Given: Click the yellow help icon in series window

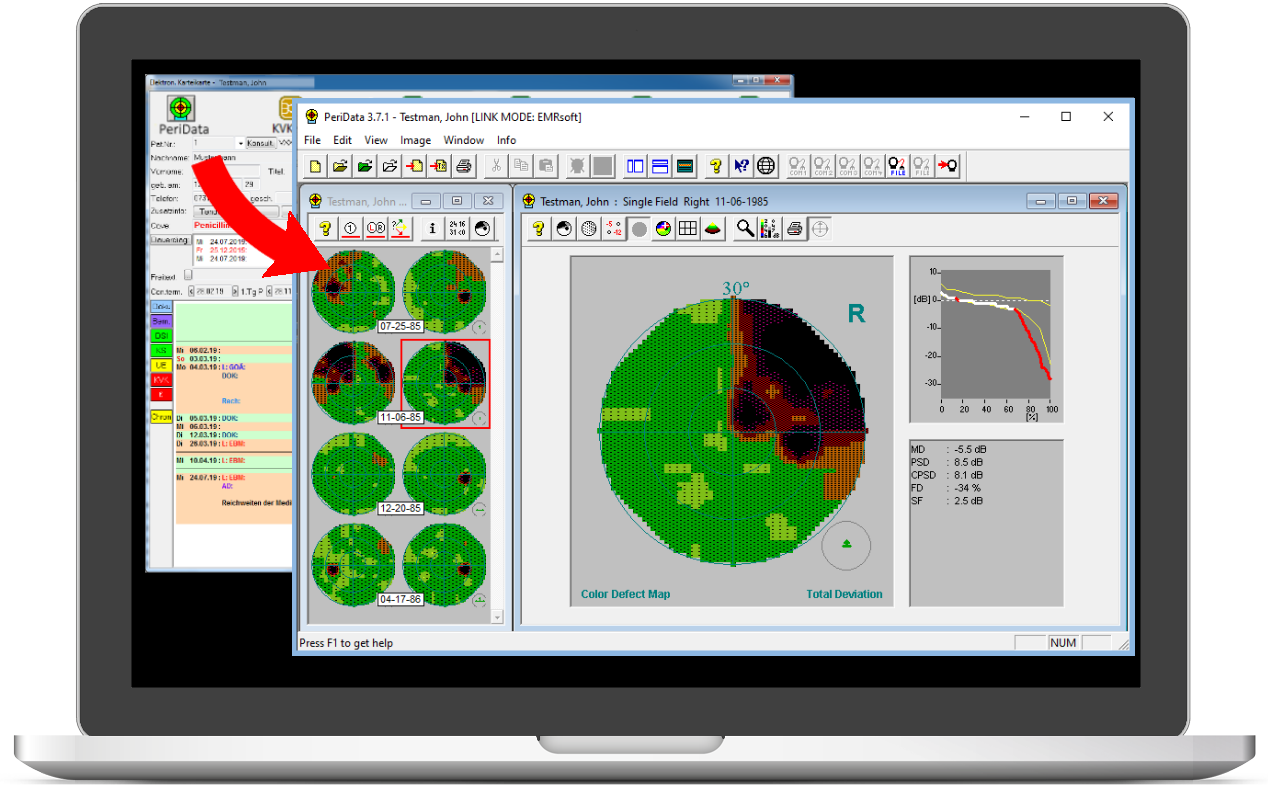Looking at the screenshot, I should (x=326, y=229).
